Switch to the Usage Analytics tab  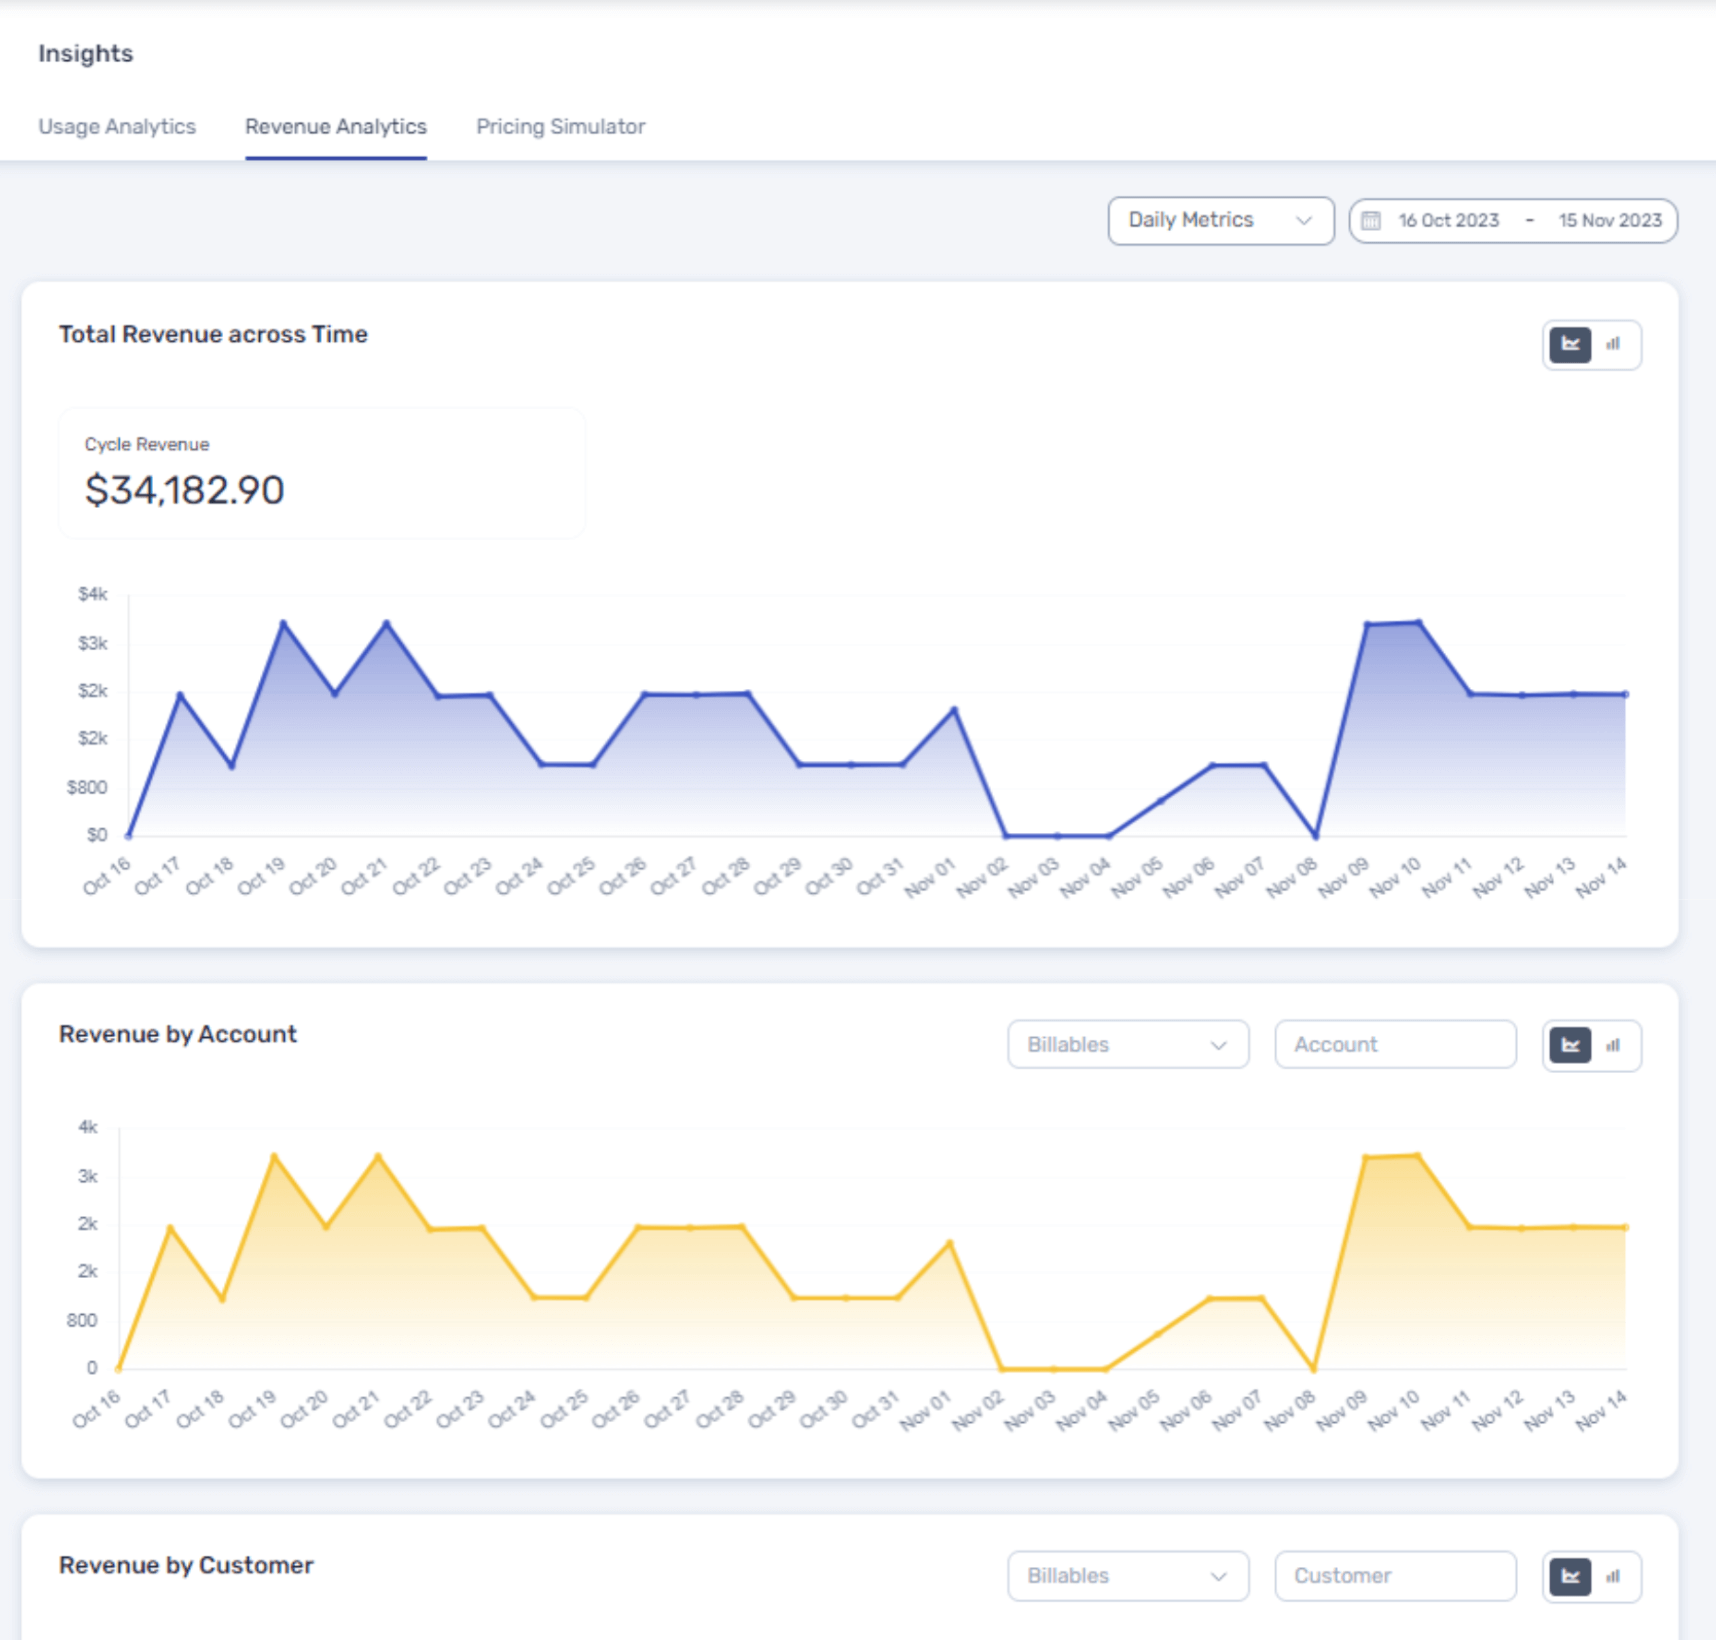[117, 126]
